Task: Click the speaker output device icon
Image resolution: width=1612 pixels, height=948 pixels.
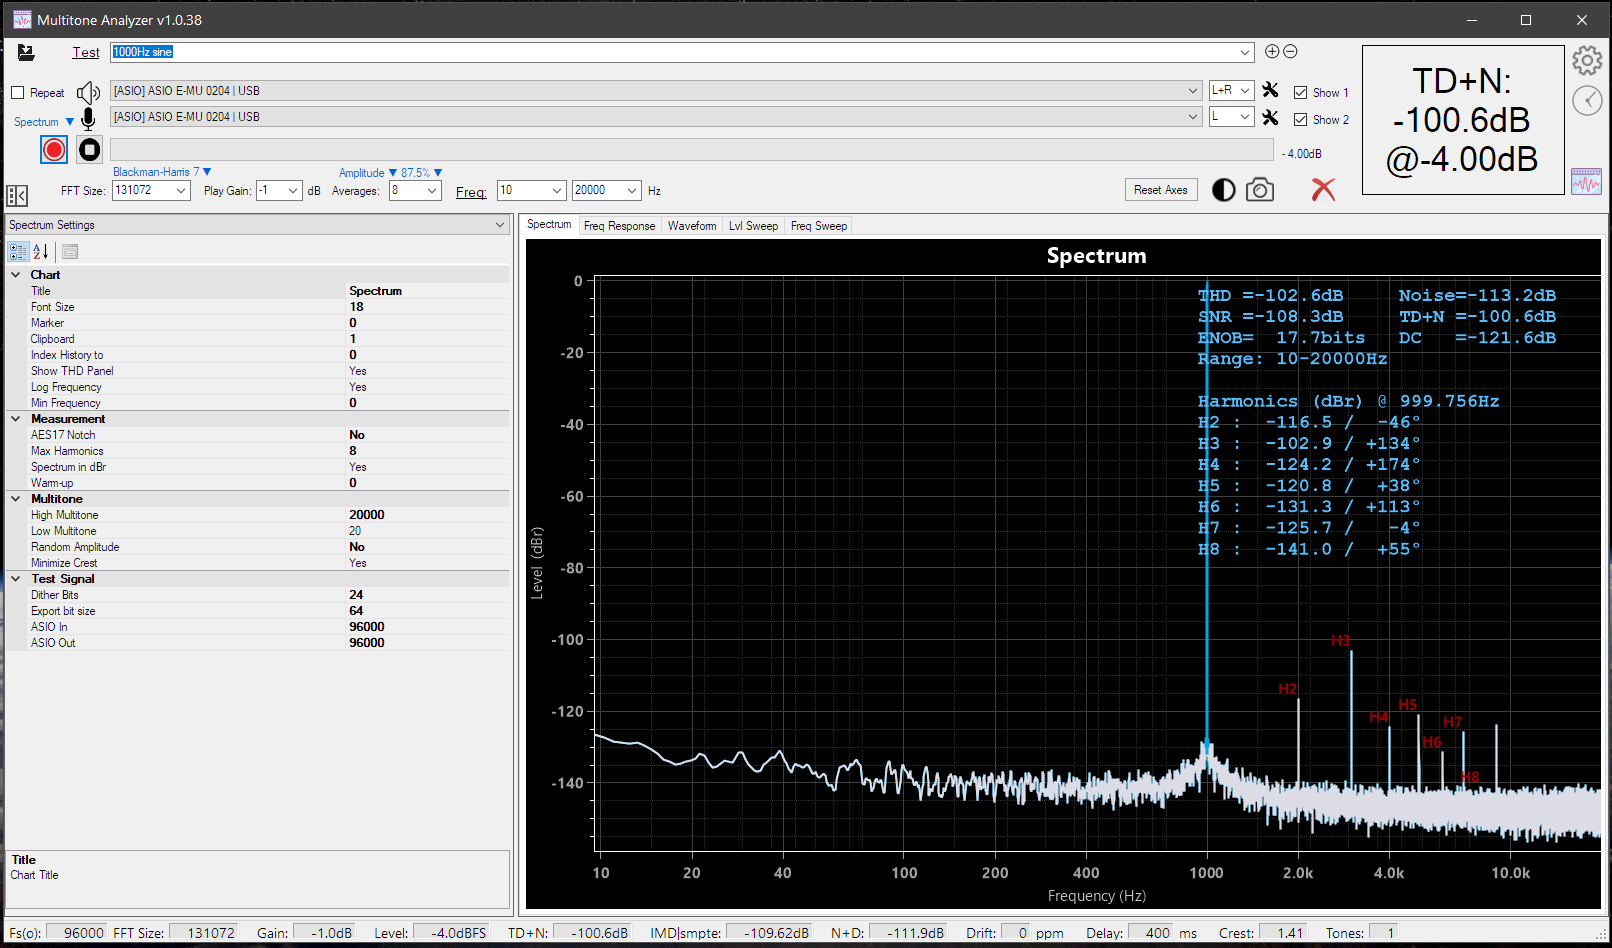Action: 88,92
